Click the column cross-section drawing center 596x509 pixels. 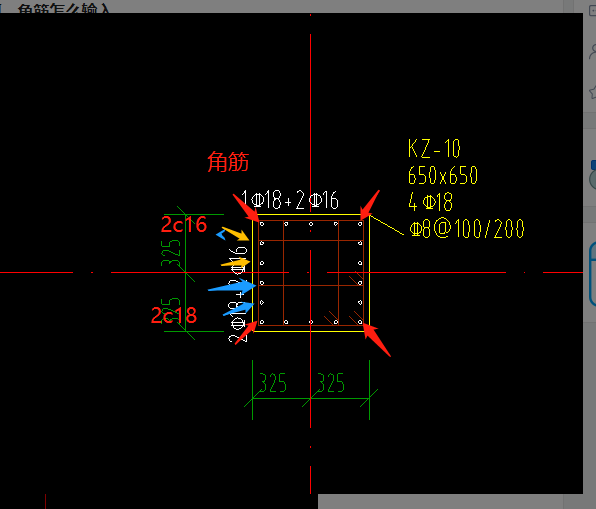point(311,273)
